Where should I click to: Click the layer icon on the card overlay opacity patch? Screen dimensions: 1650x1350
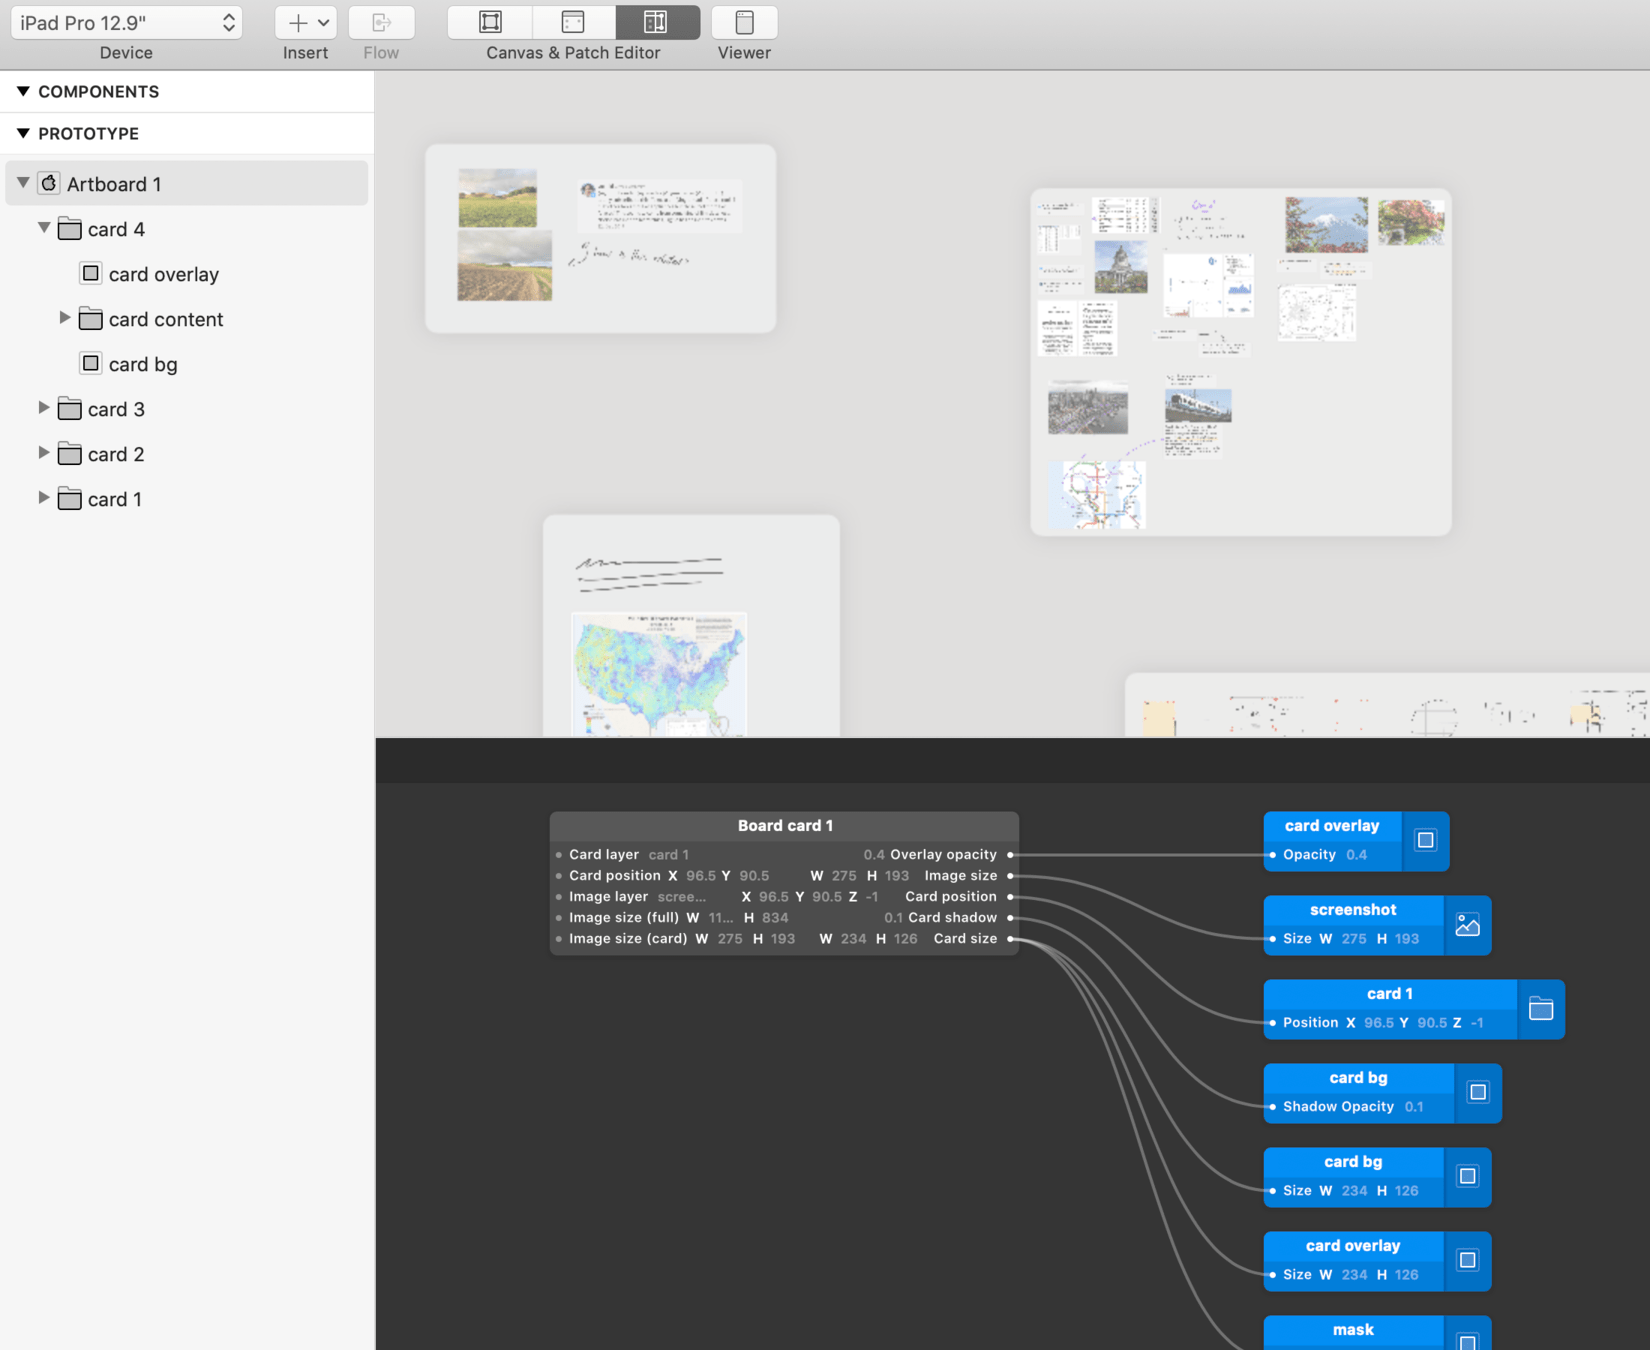point(1425,840)
